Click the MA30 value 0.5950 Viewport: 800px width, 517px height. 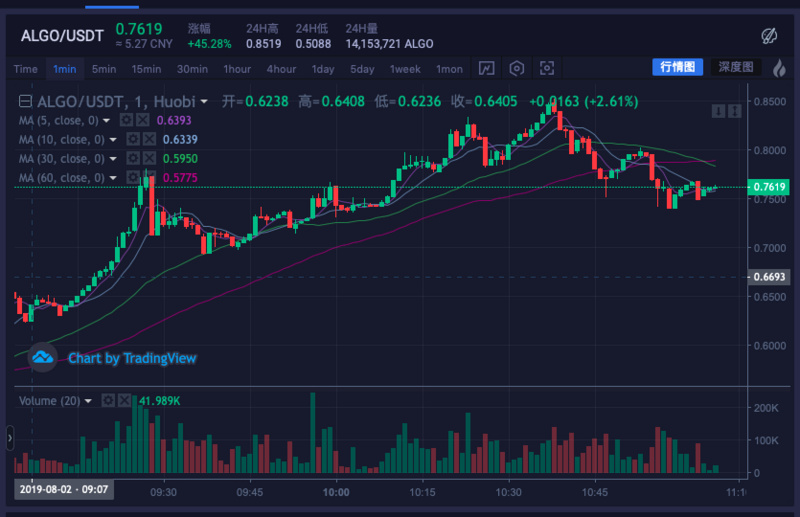point(180,158)
